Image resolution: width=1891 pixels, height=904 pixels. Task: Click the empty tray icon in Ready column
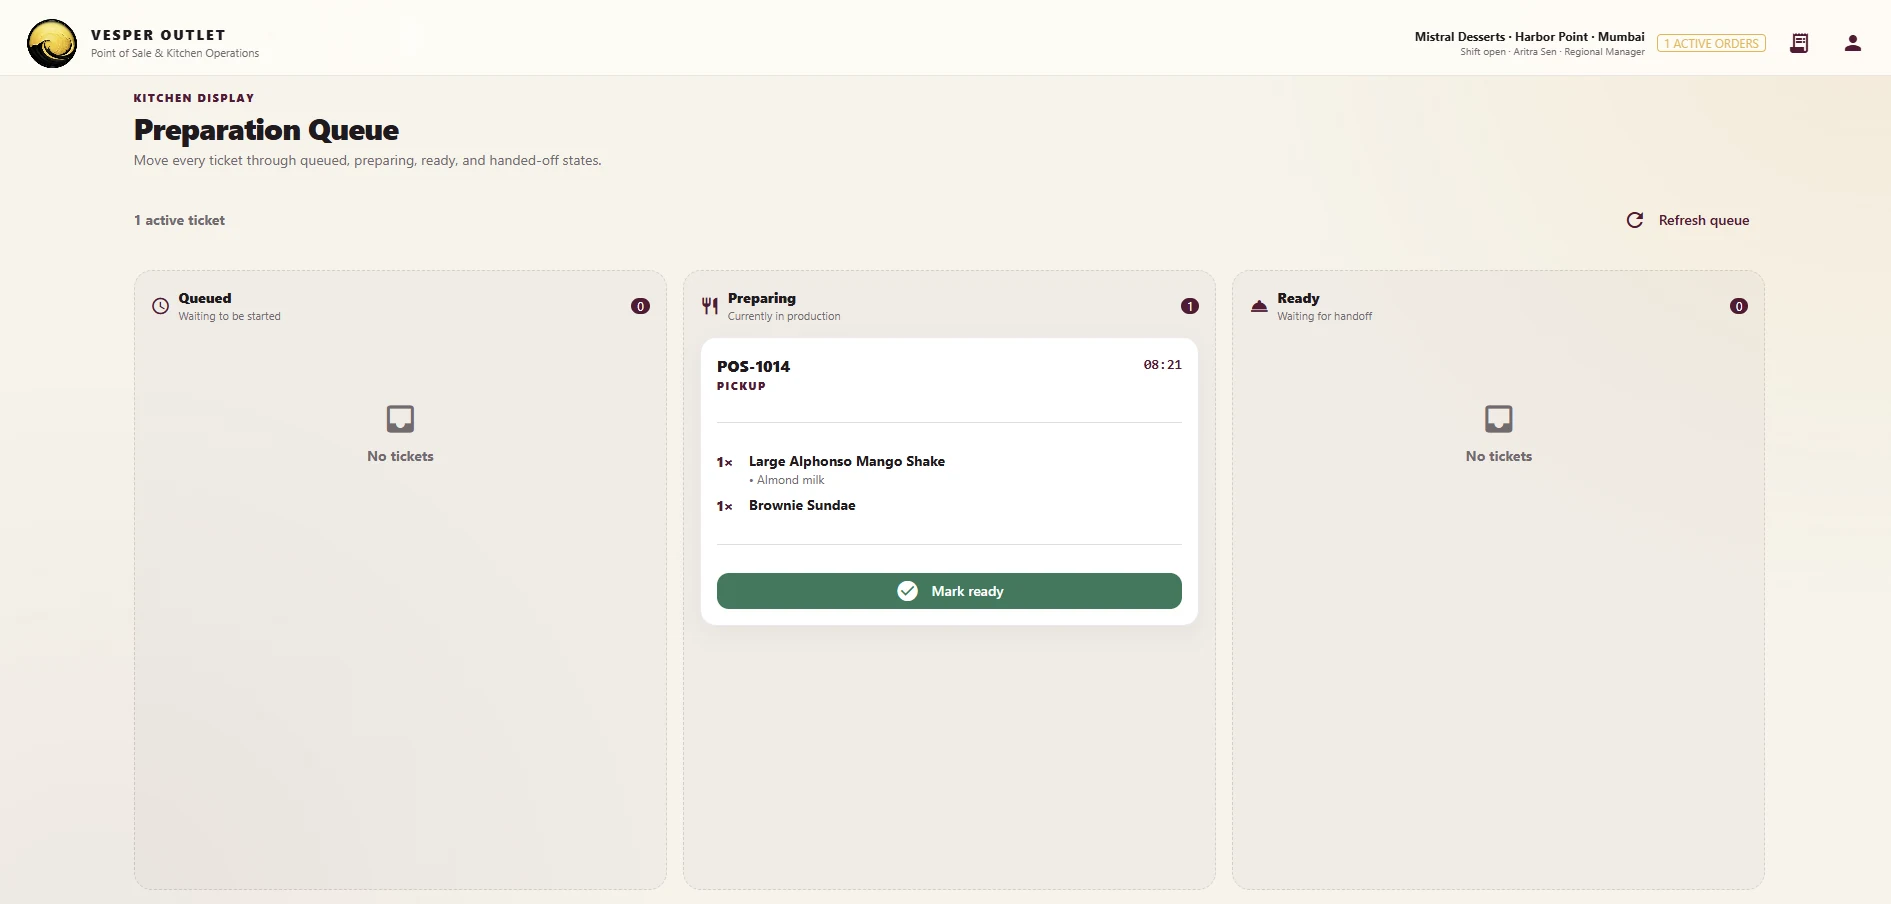[1499, 418]
